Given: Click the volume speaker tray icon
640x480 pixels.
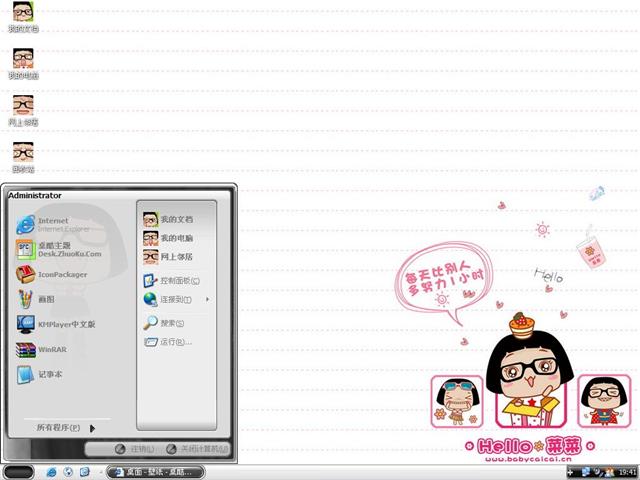Looking at the screenshot, I should pyautogui.click(x=598, y=472).
